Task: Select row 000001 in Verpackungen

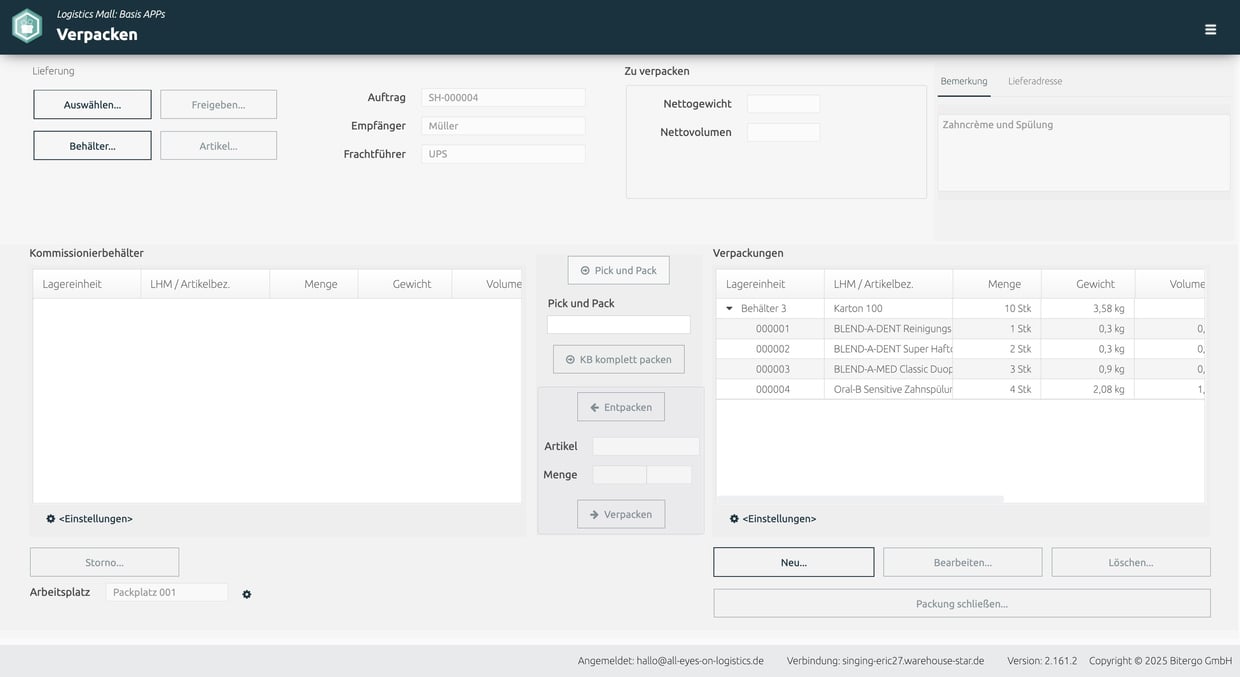Action: coord(960,329)
